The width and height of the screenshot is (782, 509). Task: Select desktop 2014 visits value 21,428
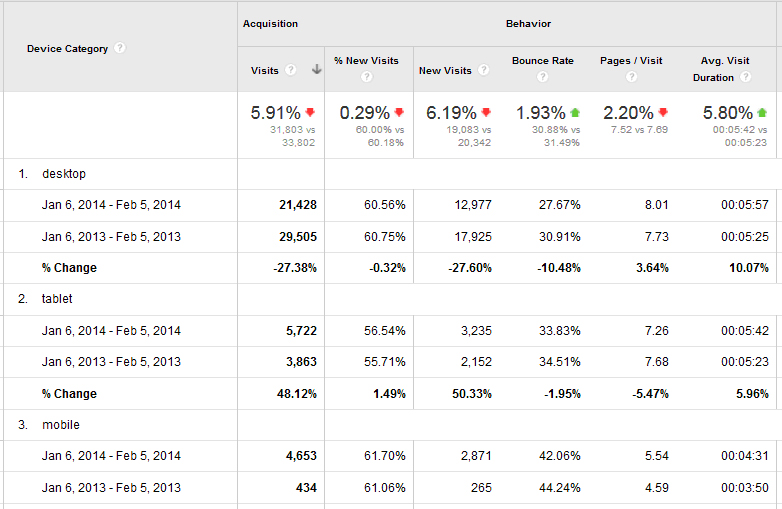[298, 205]
